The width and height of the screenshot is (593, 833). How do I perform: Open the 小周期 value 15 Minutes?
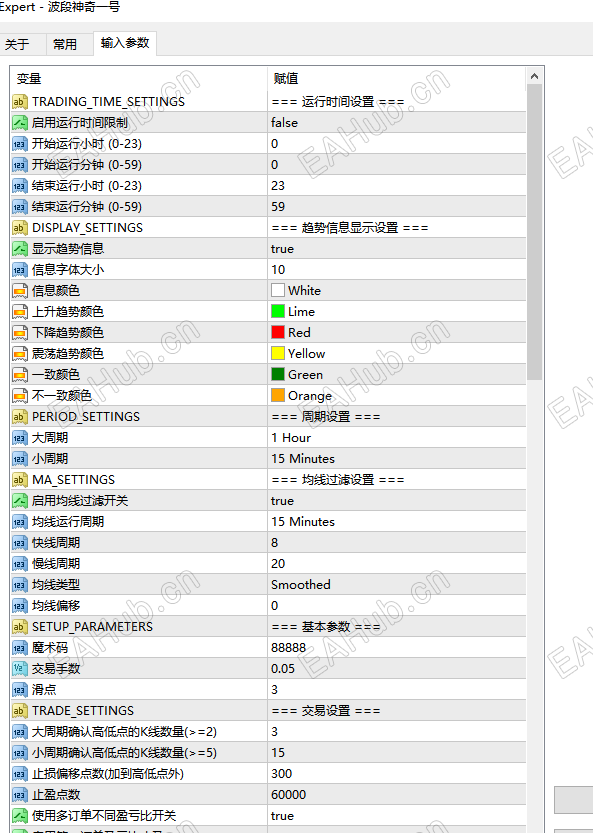(x=396, y=458)
